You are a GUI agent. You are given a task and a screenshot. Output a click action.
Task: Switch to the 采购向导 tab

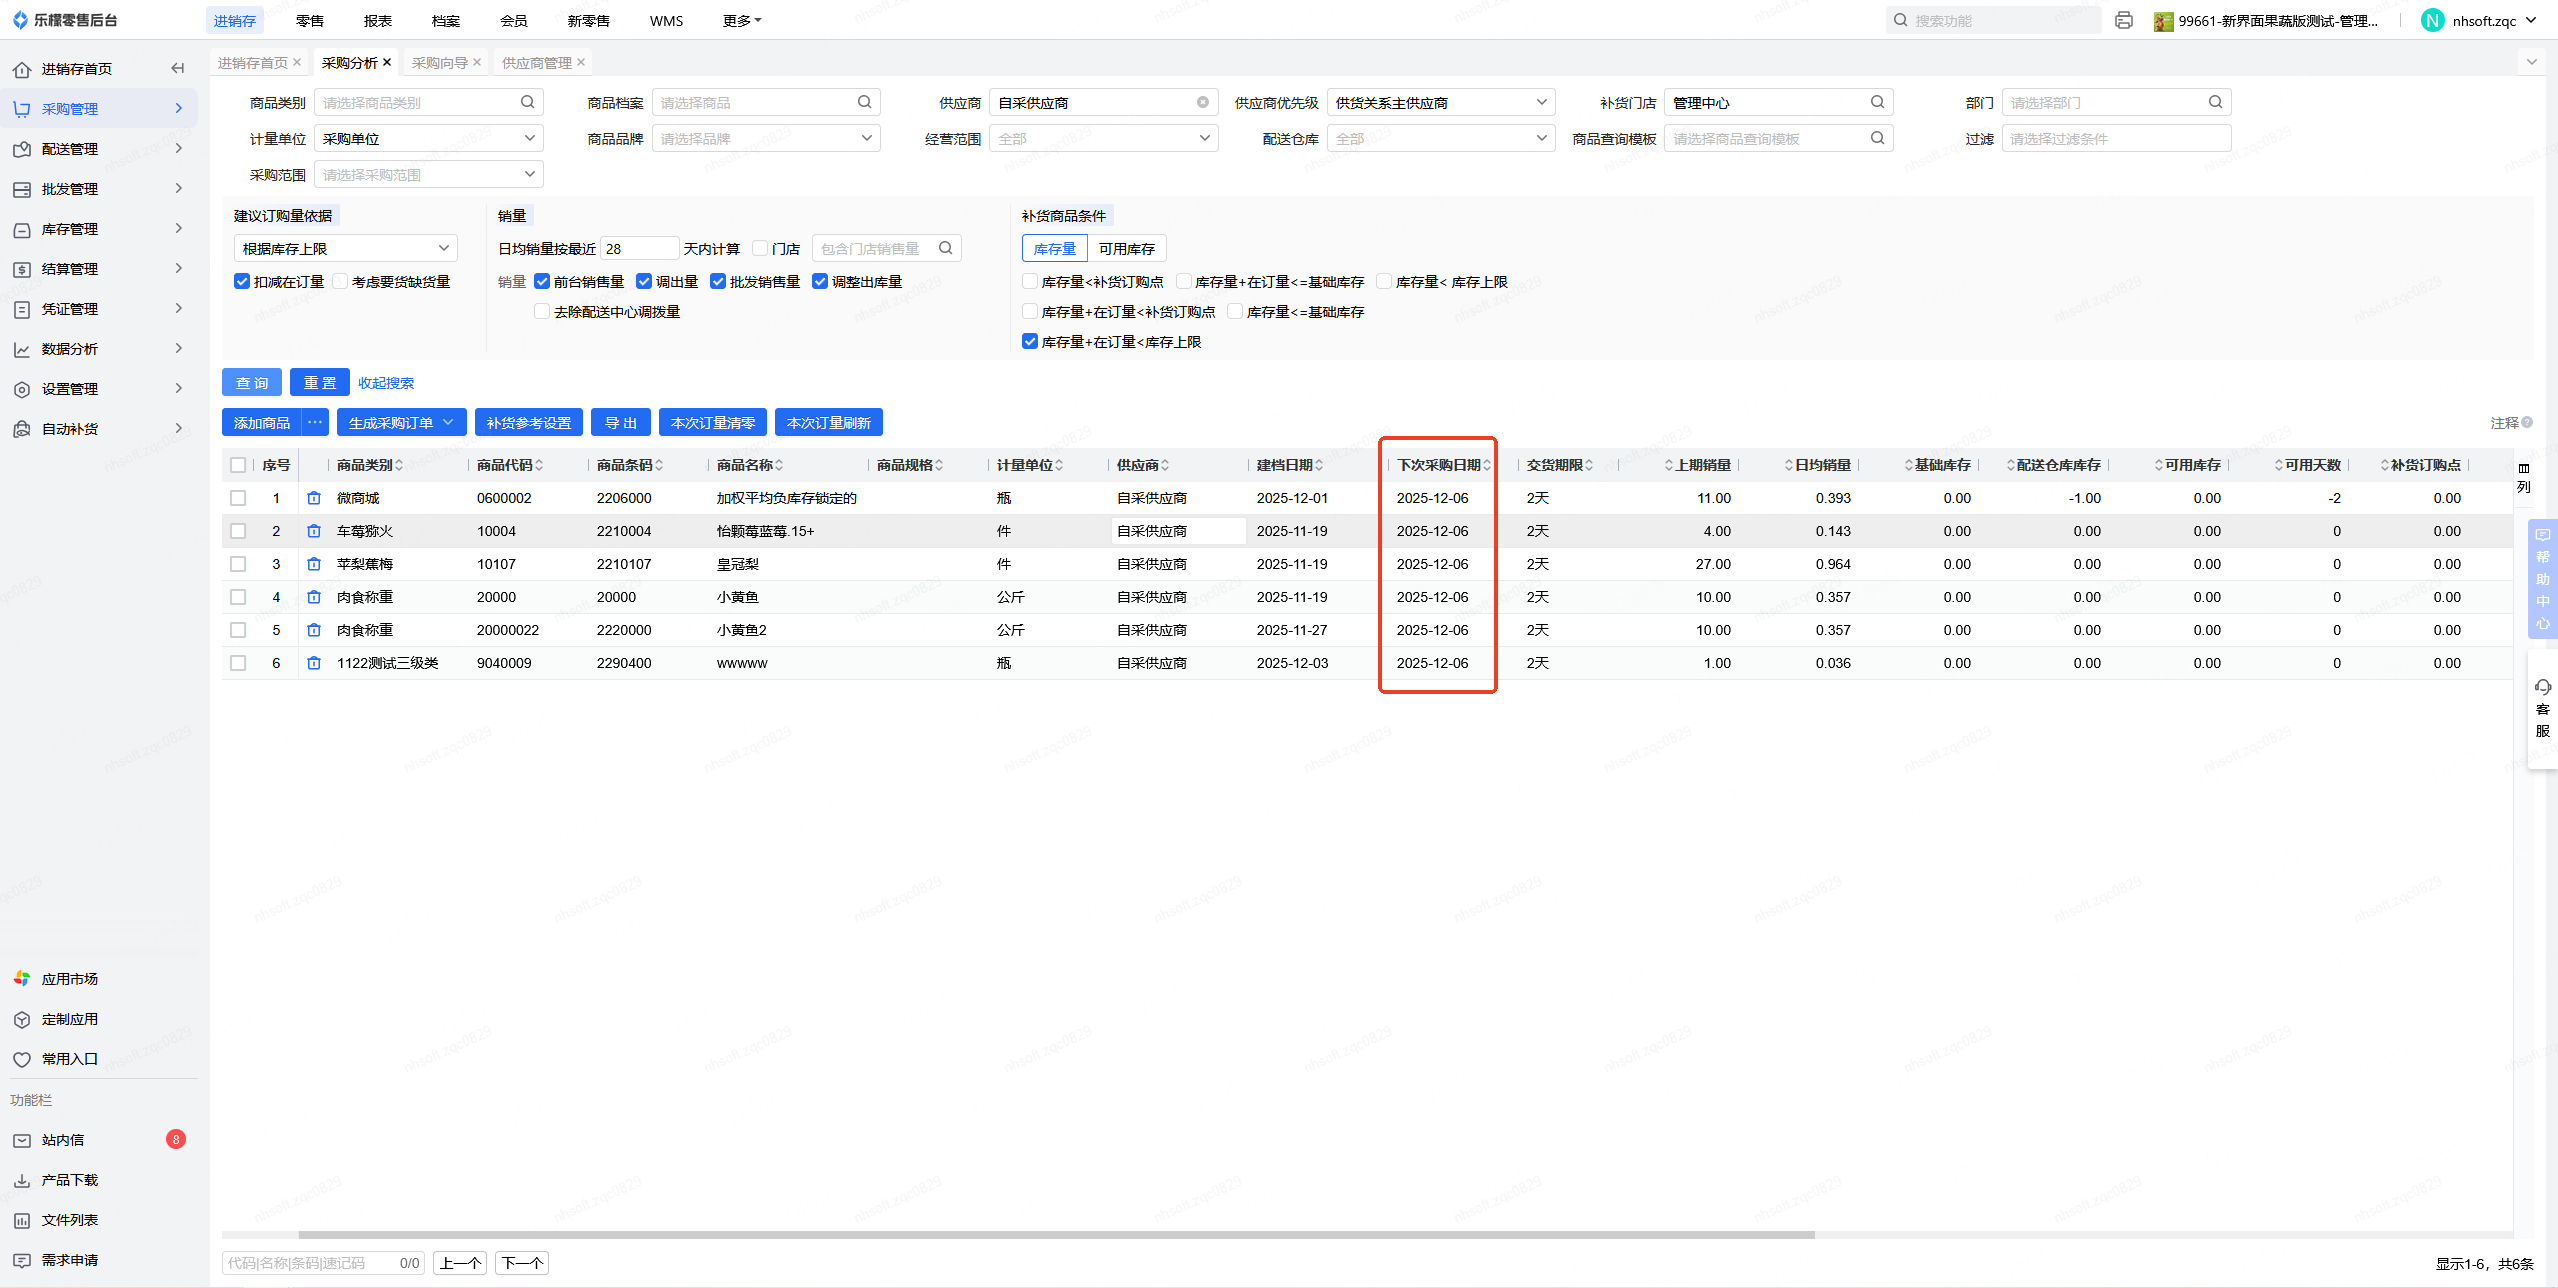click(x=439, y=62)
